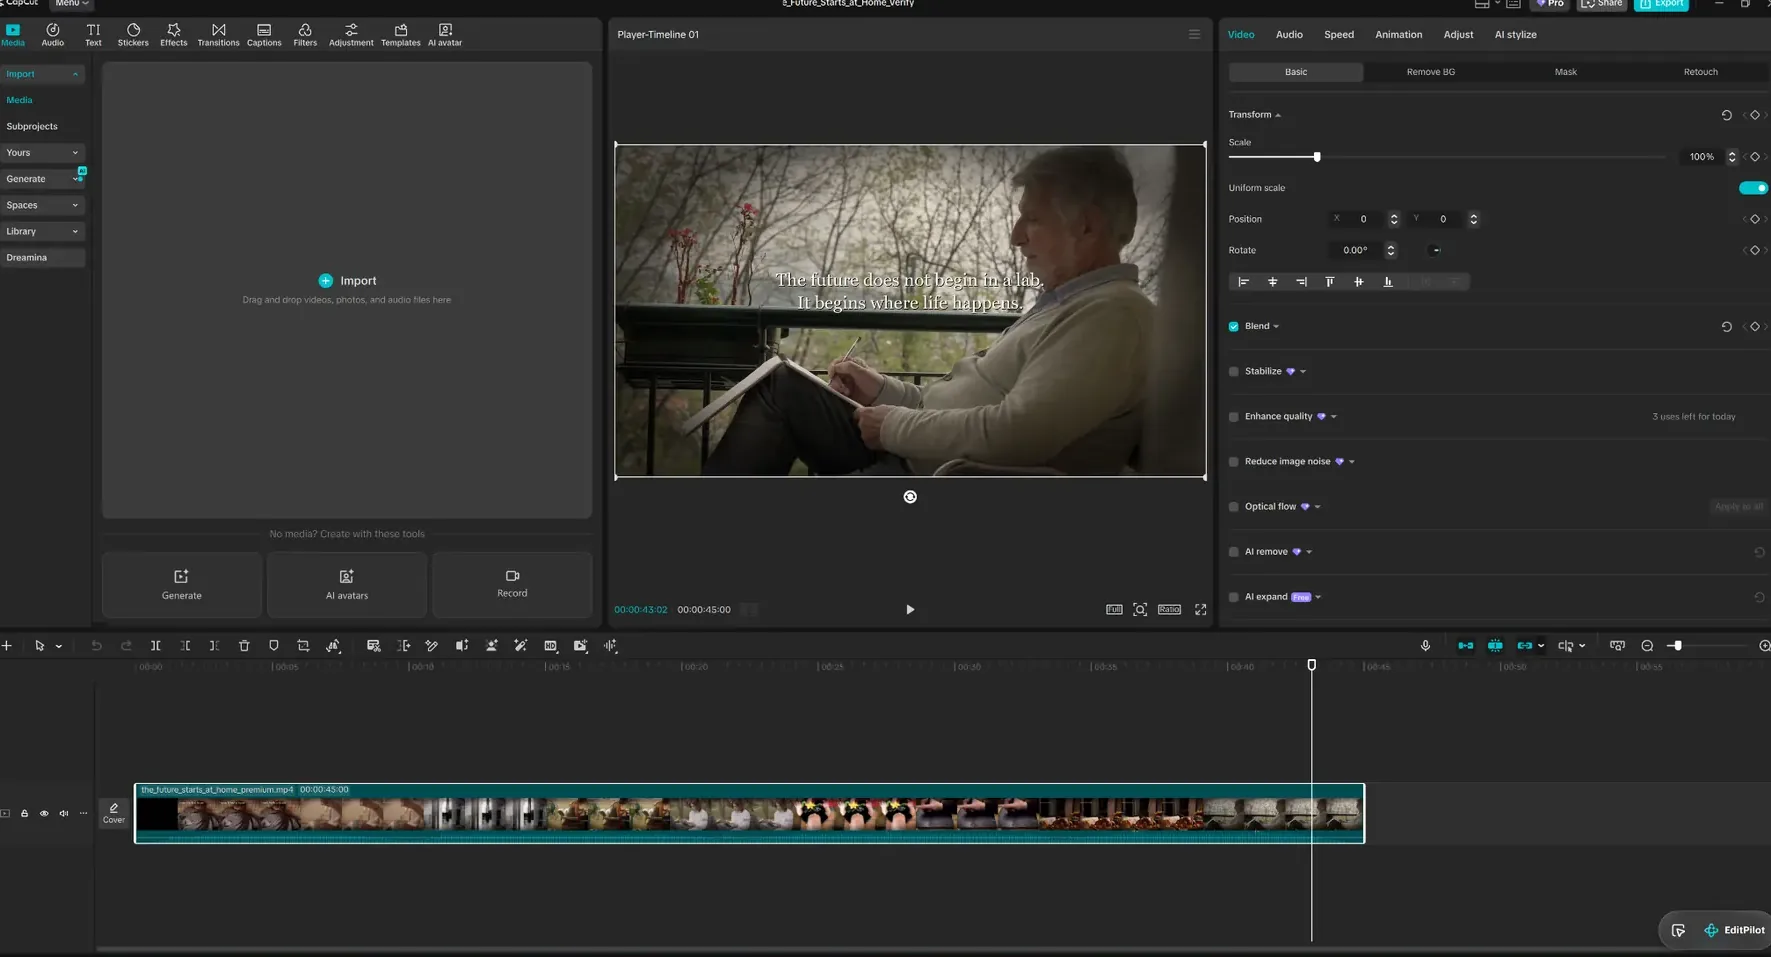Enable Reduce image noise checkbox
The image size is (1771, 957).
click(x=1233, y=462)
